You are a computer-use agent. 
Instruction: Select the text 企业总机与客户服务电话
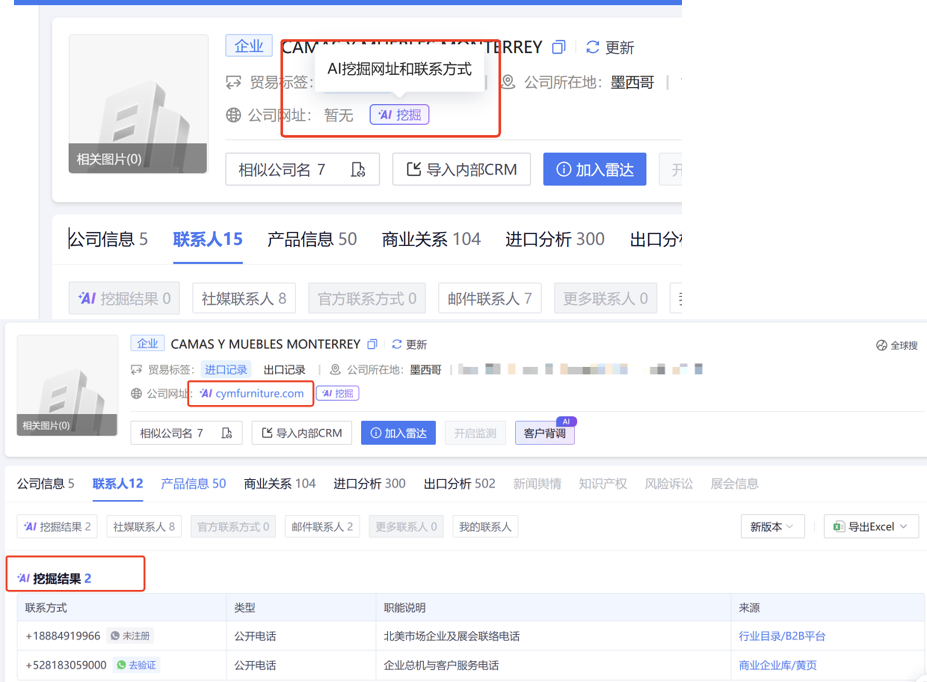click(441, 665)
